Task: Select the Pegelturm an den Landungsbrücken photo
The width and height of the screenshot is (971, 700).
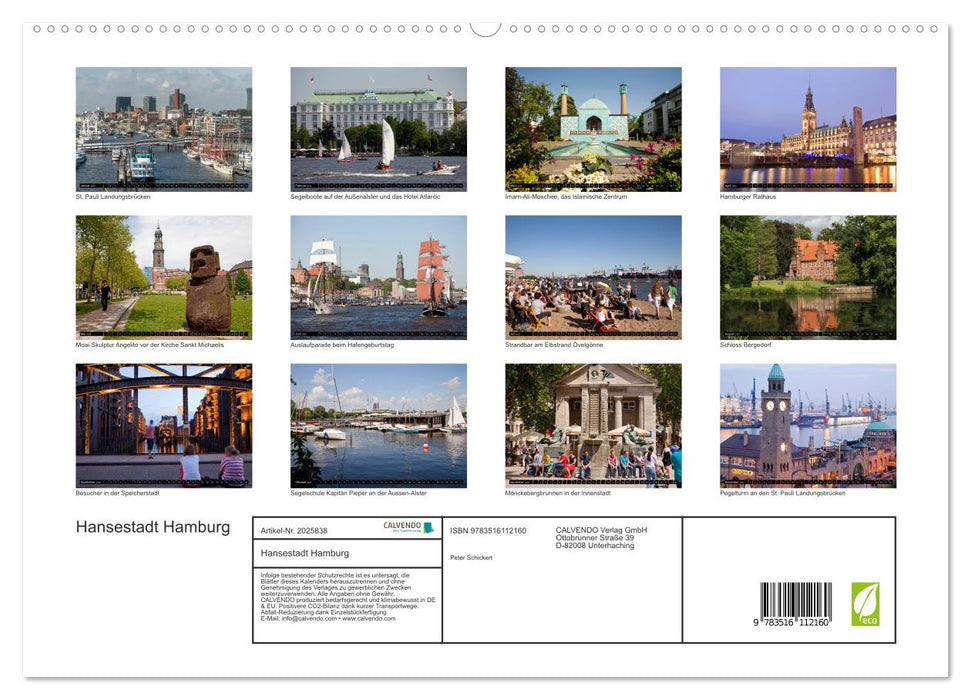Action: click(x=808, y=424)
